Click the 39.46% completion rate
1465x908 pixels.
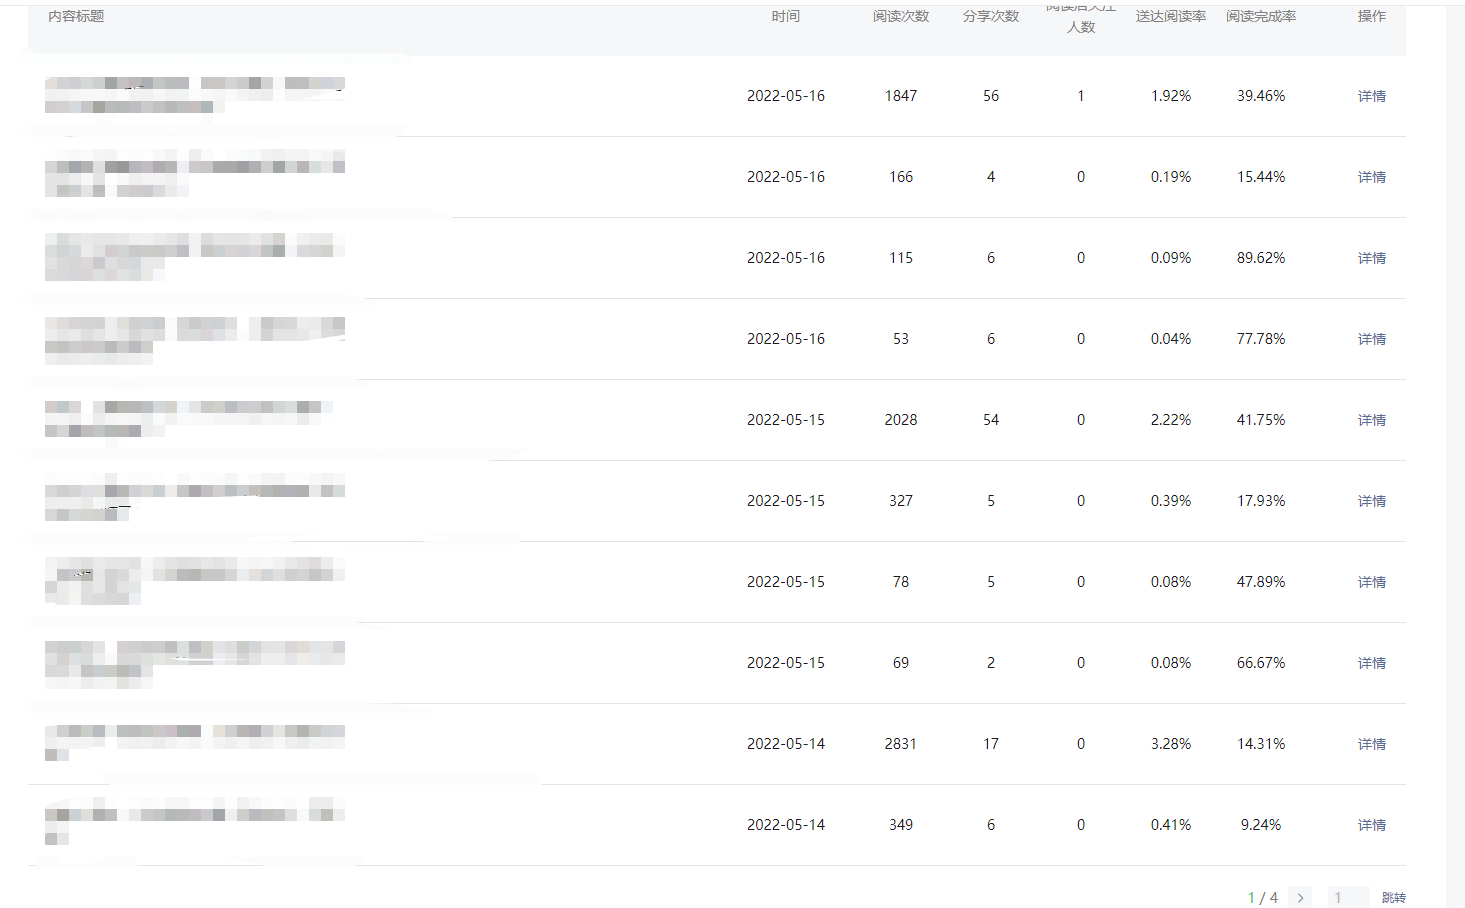[x=1261, y=96]
